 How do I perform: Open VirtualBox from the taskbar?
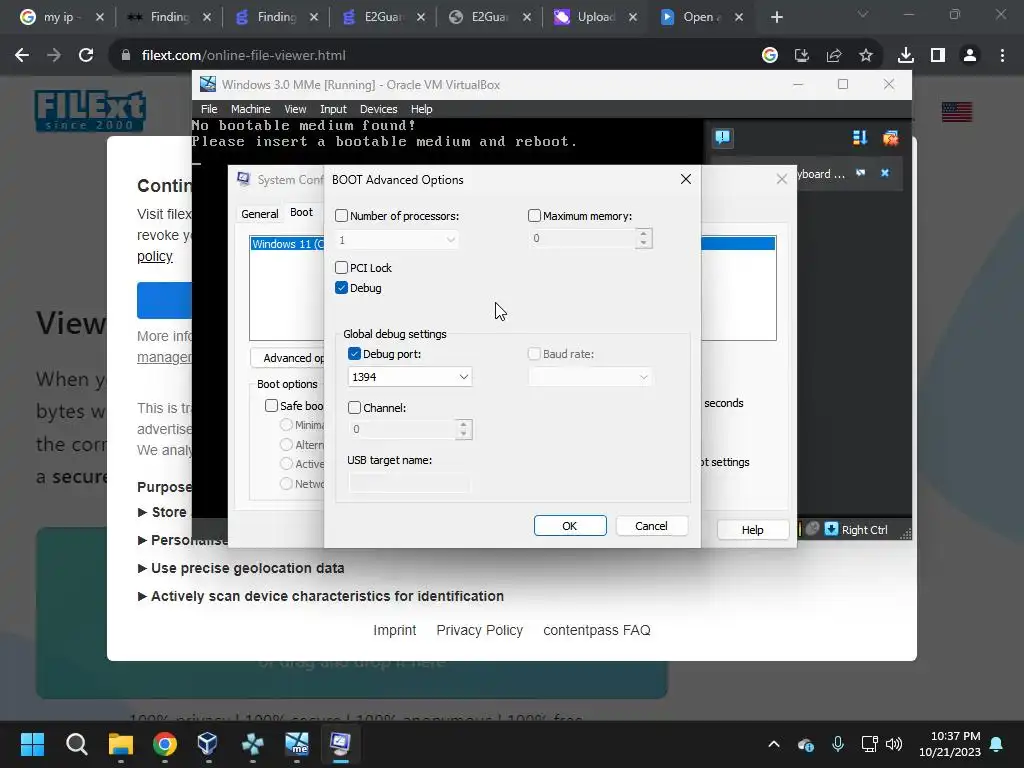[x=208, y=744]
